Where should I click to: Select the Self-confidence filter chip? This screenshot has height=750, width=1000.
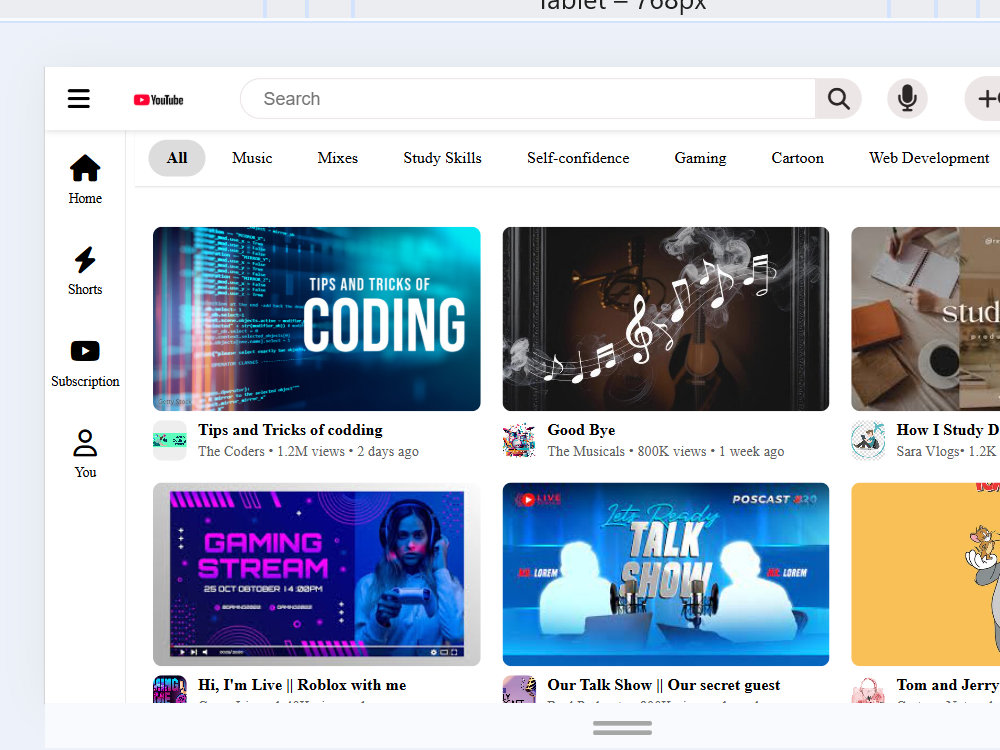pos(578,158)
